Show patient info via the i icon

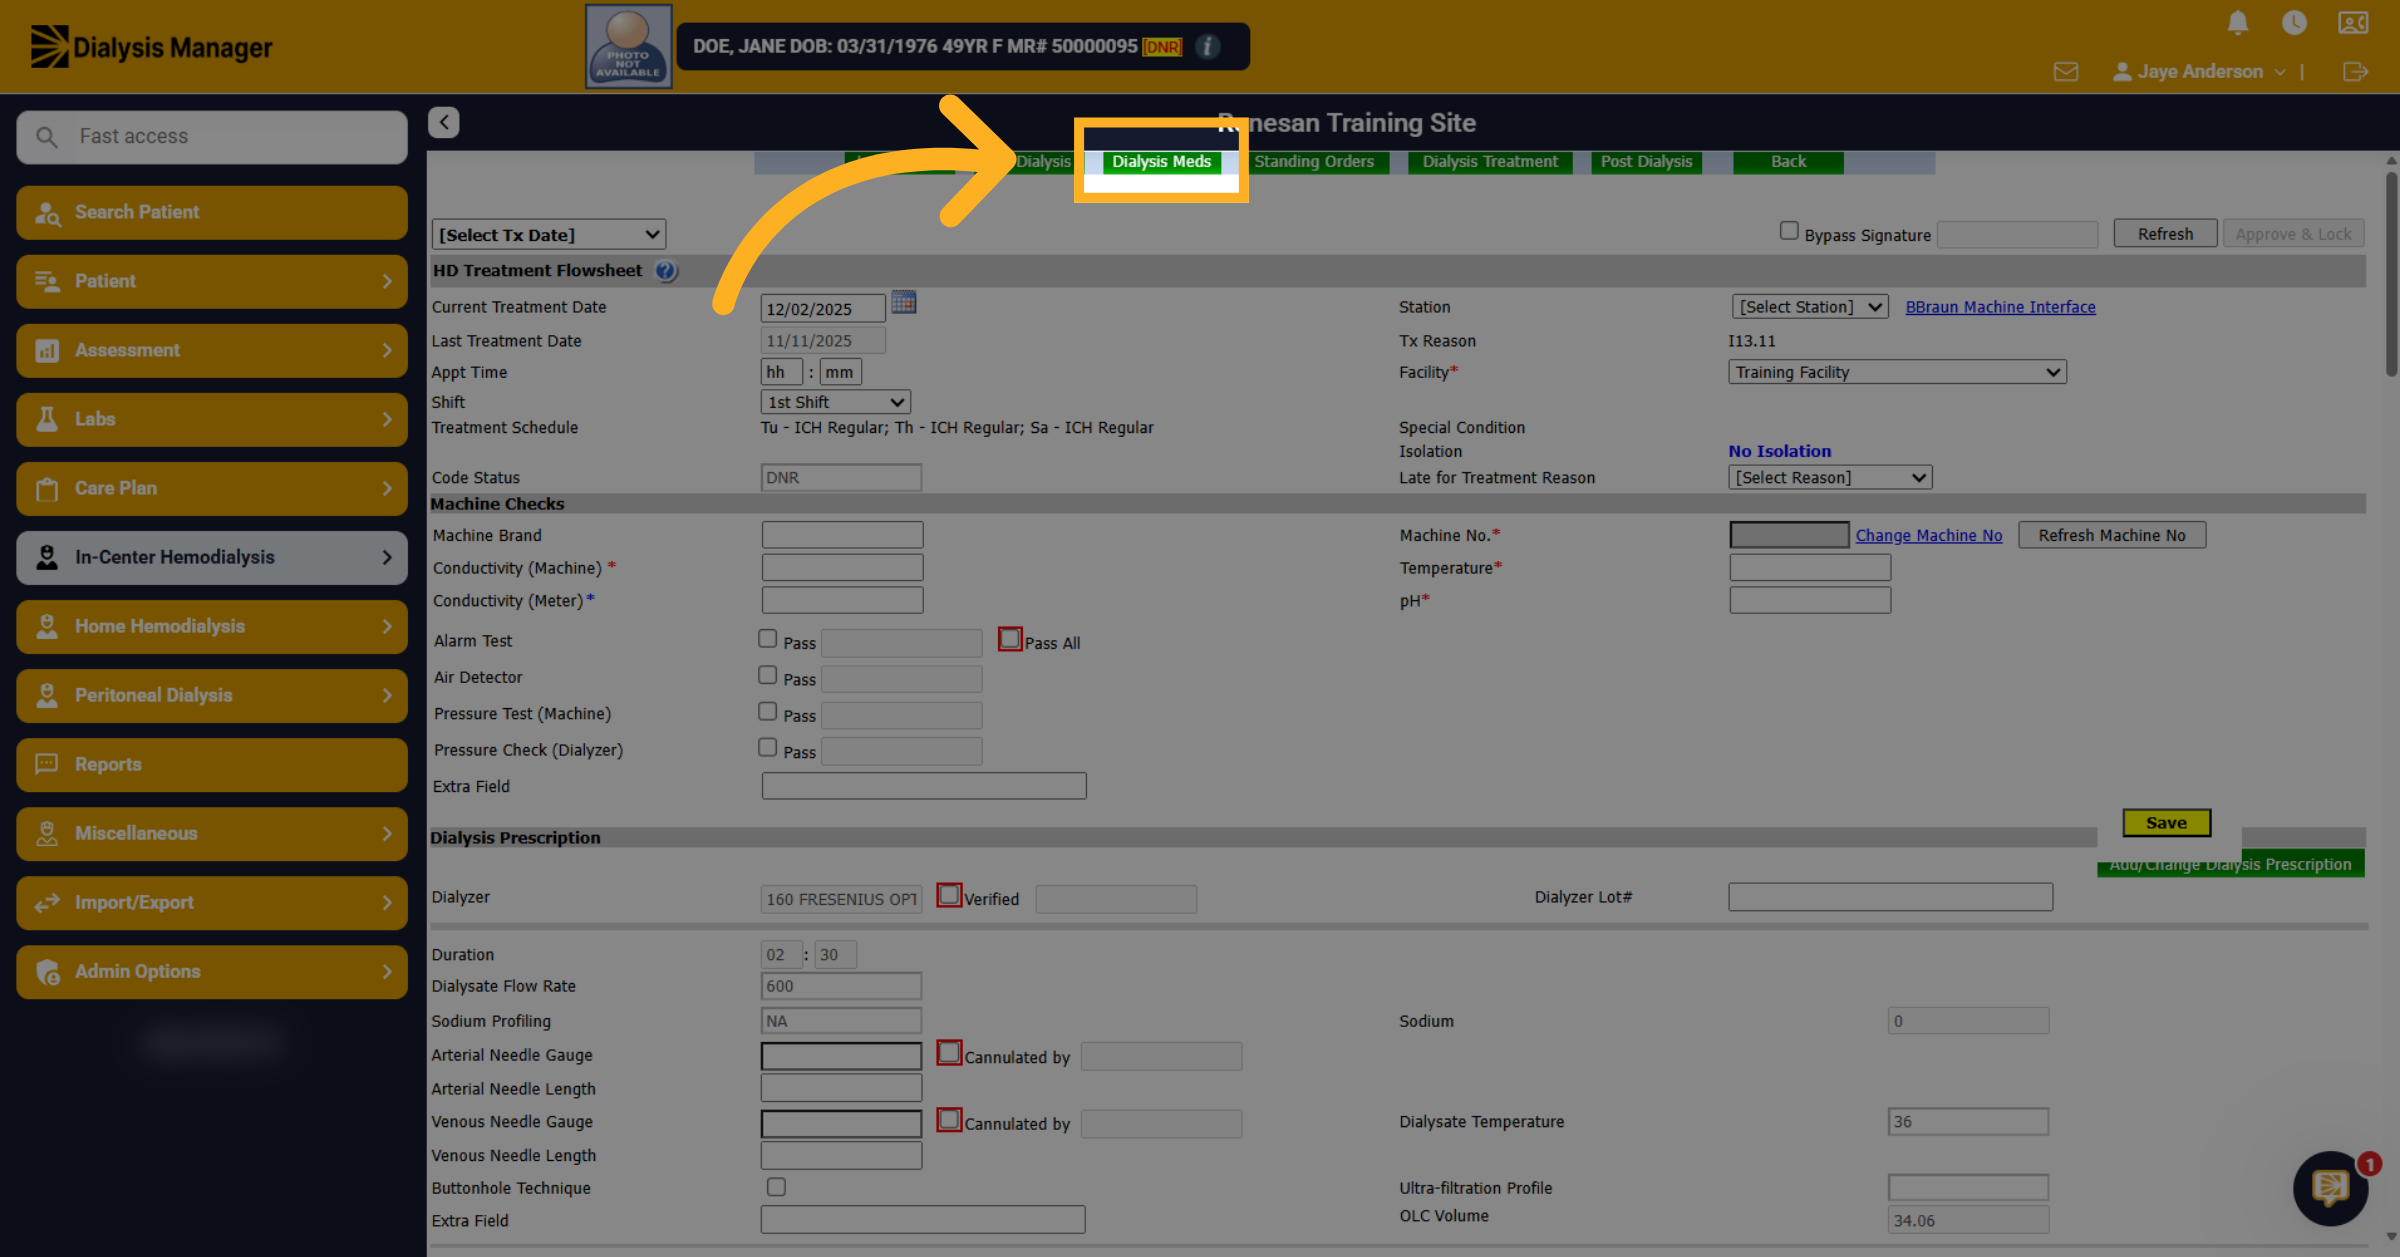pyautogui.click(x=1208, y=46)
